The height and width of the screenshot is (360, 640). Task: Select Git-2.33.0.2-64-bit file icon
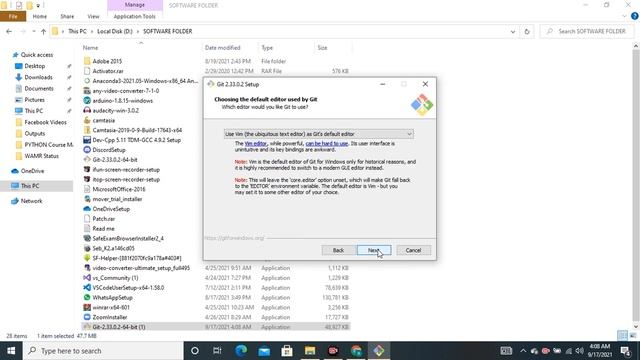[x=87, y=160]
